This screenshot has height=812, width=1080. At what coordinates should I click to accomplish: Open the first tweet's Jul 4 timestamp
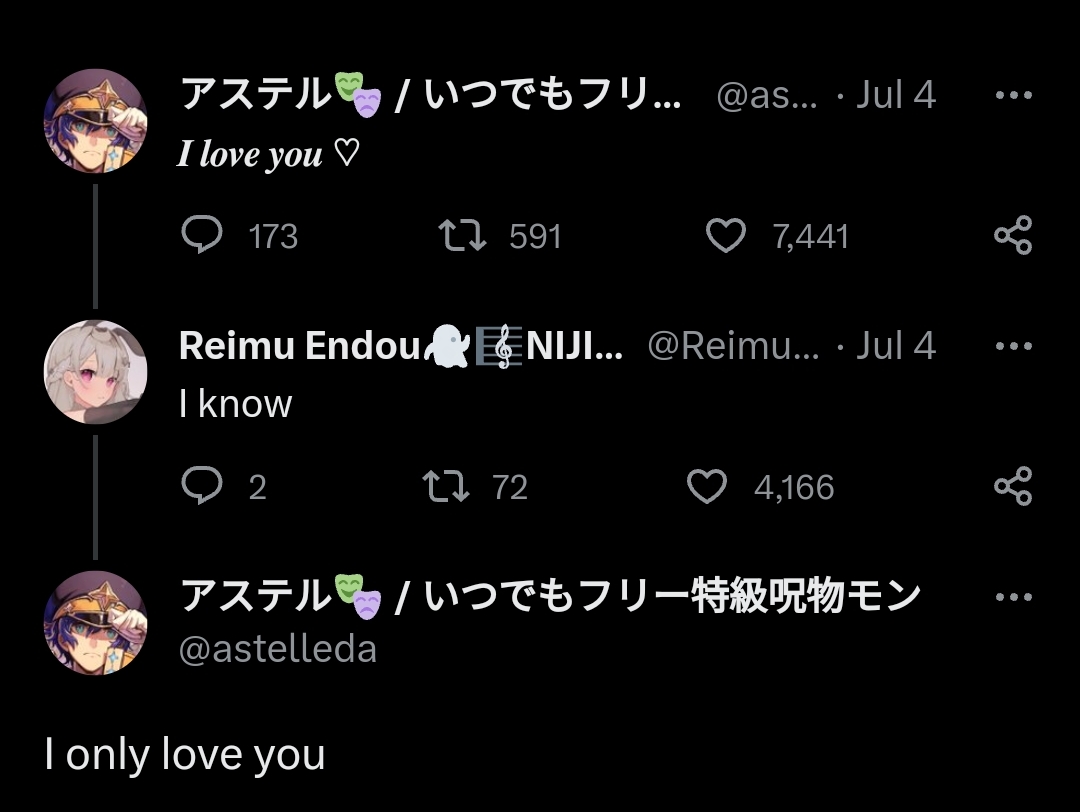tap(895, 95)
